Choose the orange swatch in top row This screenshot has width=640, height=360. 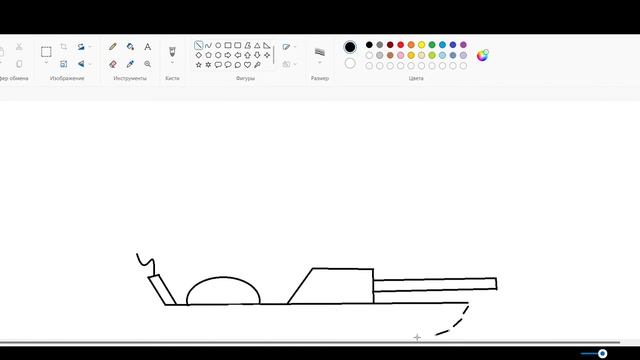click(x=411, y=45)
